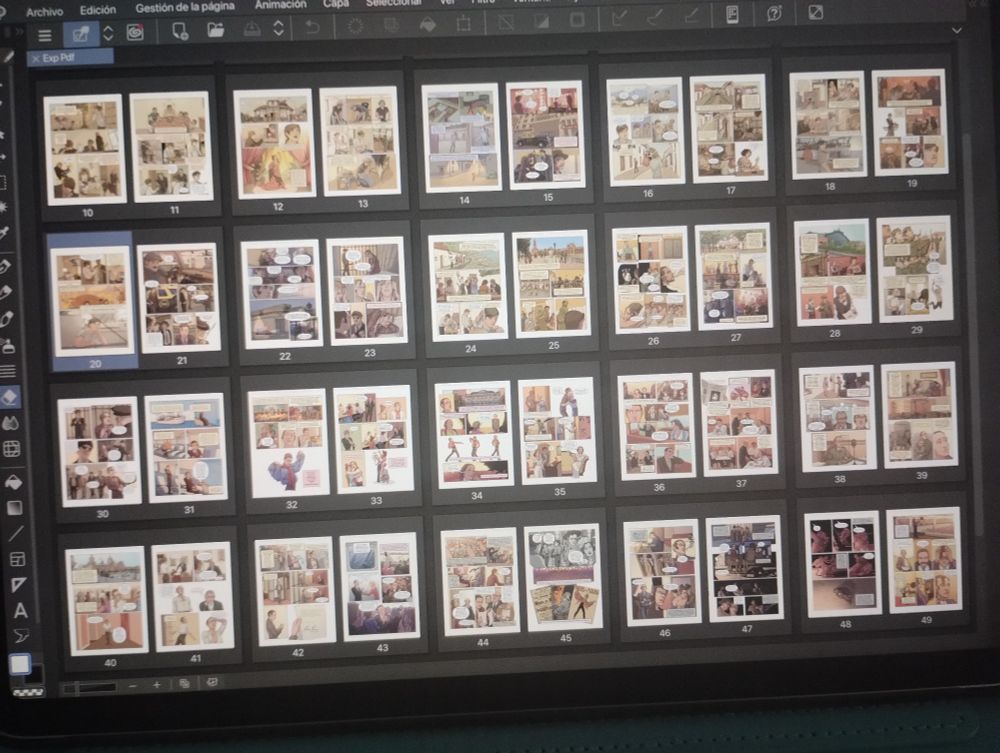Screen dimensions: 1000x753
Task: Open the Gestión de la página menu
Action: tap(185, 7)
